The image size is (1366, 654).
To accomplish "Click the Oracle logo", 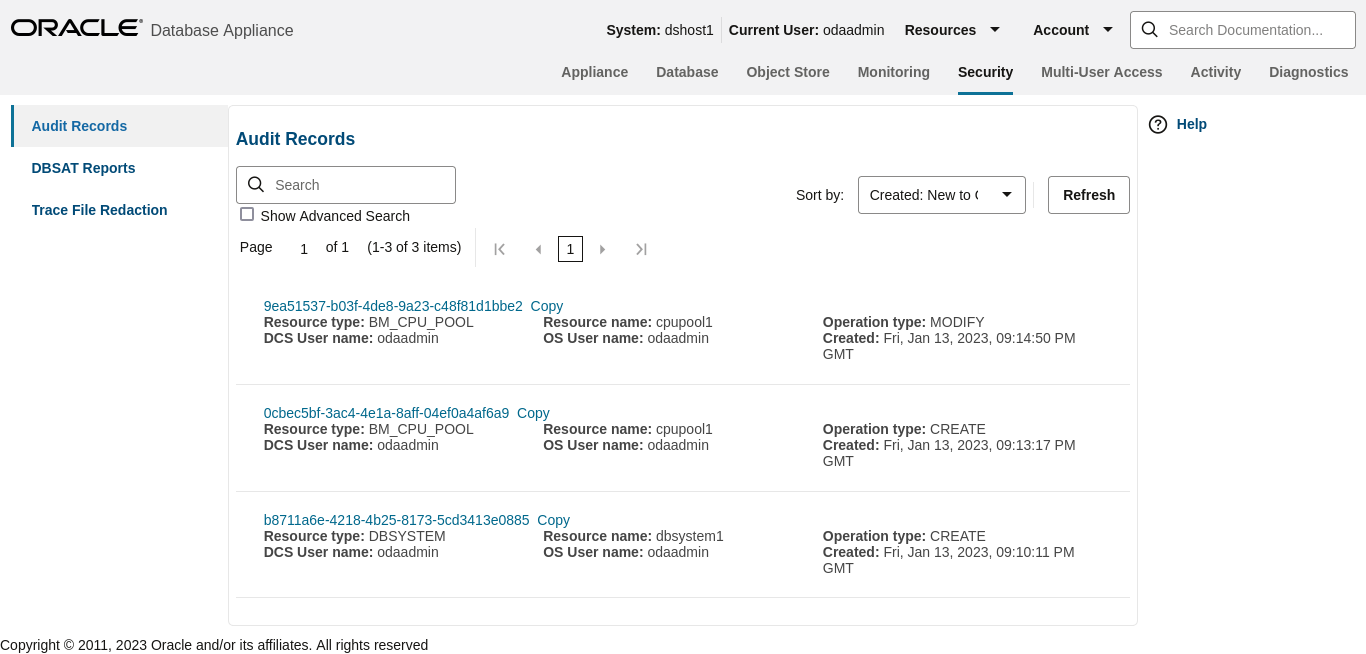I will click(75, 27).
